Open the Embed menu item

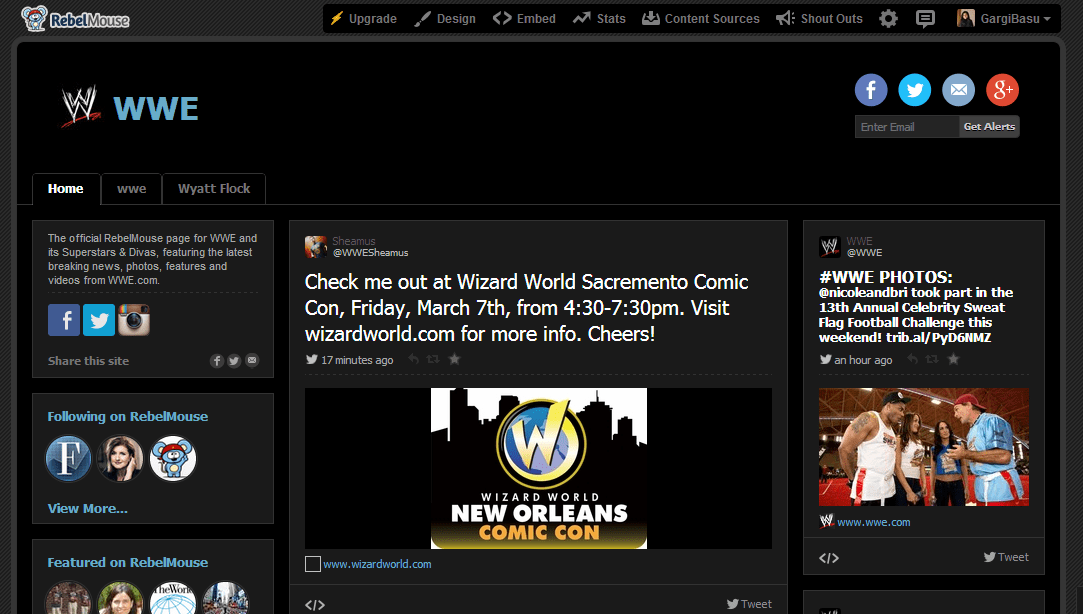[524, 19]
